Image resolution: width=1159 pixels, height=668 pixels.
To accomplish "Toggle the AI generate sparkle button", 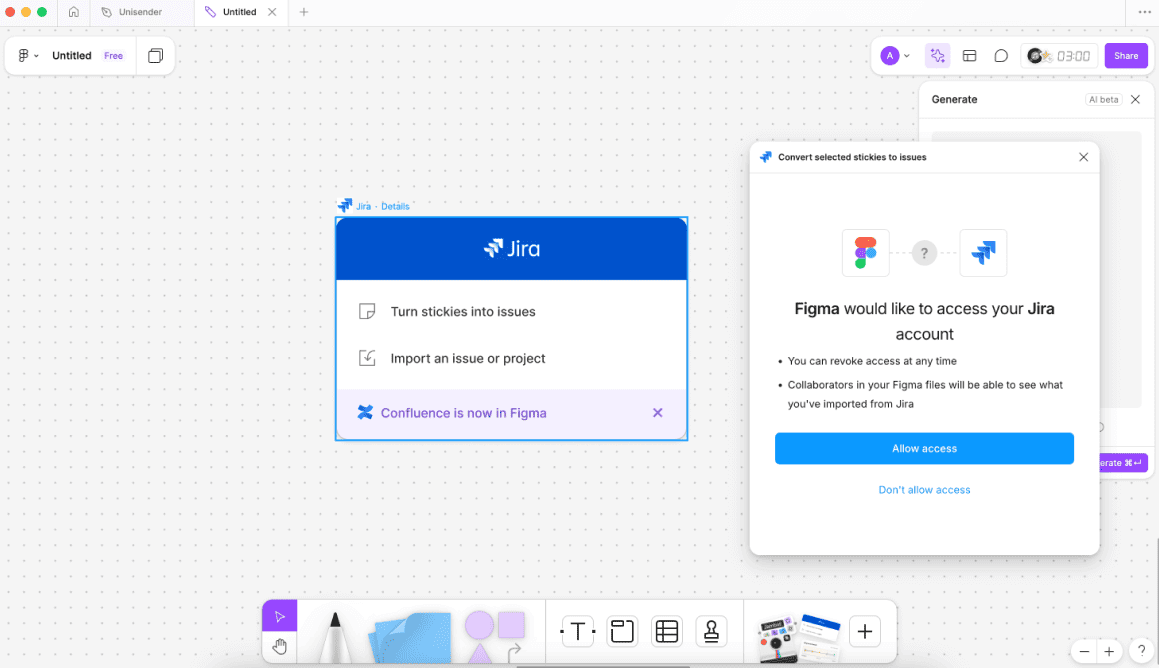I will point(937,55).
